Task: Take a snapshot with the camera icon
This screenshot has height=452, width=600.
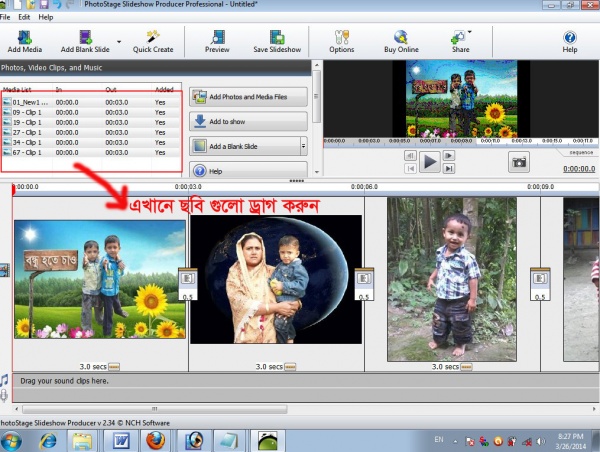Action: coord(519,162)
